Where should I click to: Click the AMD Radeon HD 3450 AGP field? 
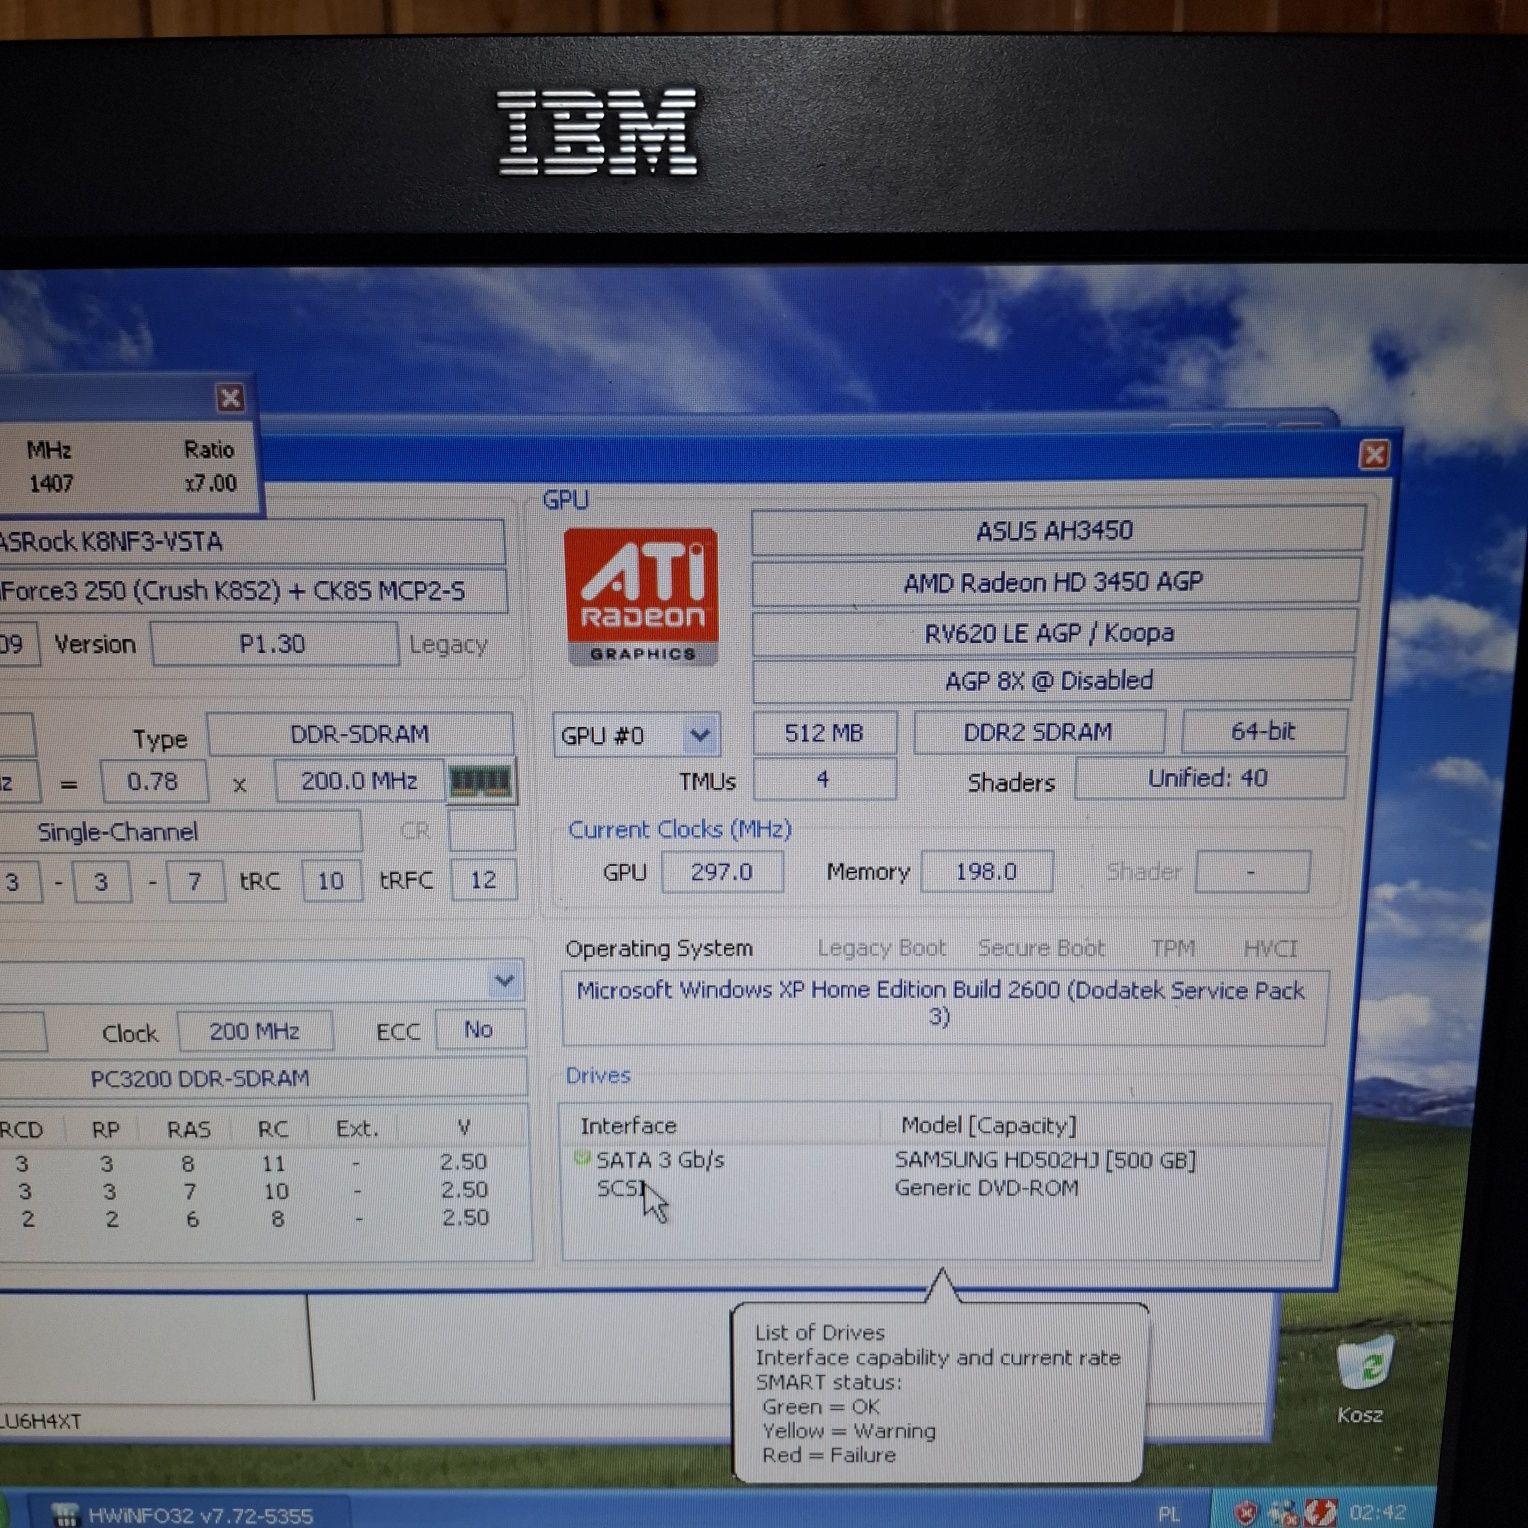pos(1055,582)
